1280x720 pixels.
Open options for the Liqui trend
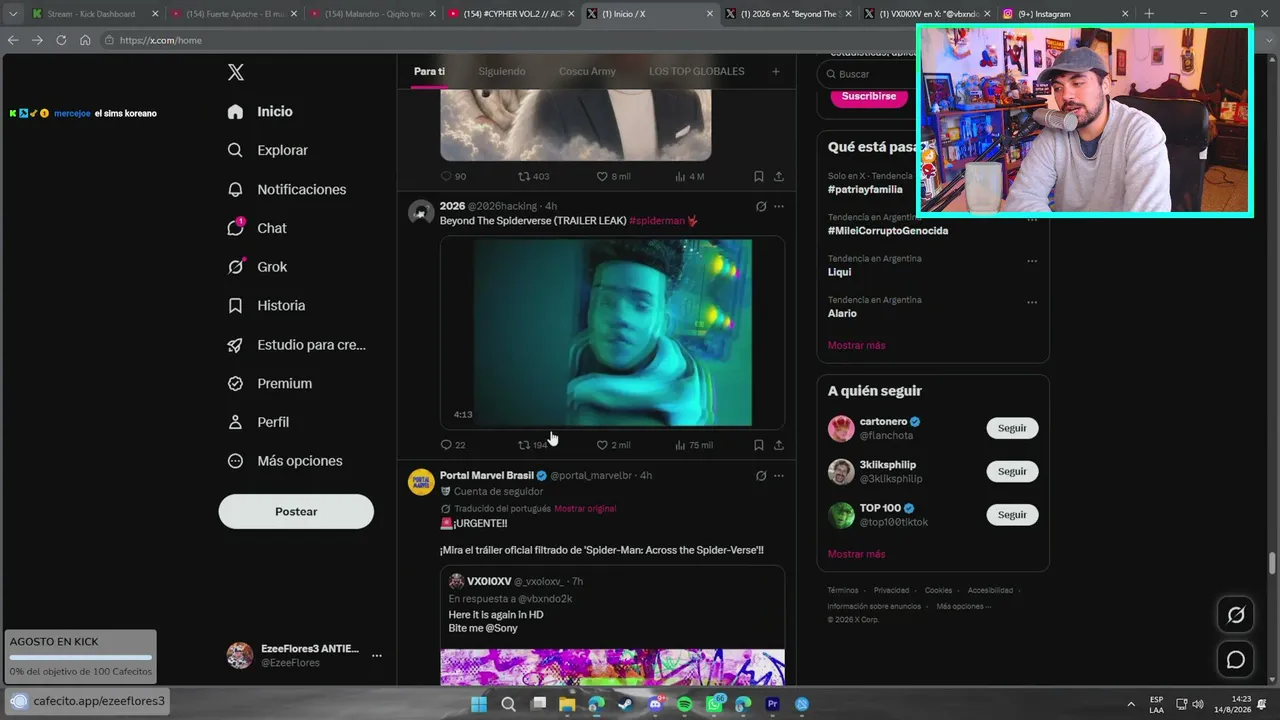pyautogui.click(x=1032, y=261)
